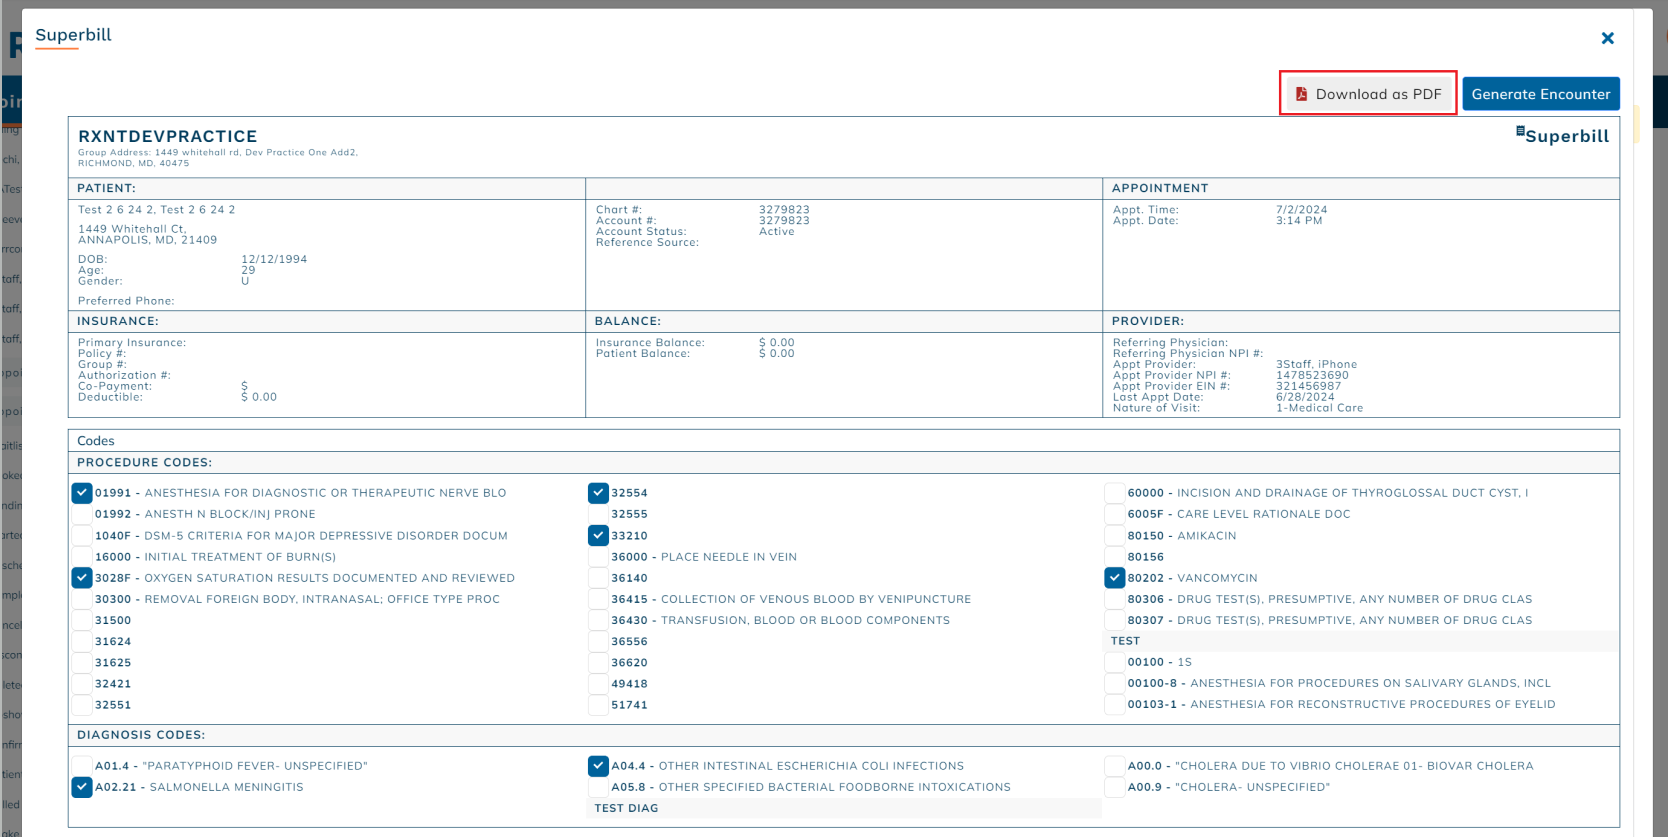Check A05.8 Bacterial Foodborne Intoxications

pos(598,787)
